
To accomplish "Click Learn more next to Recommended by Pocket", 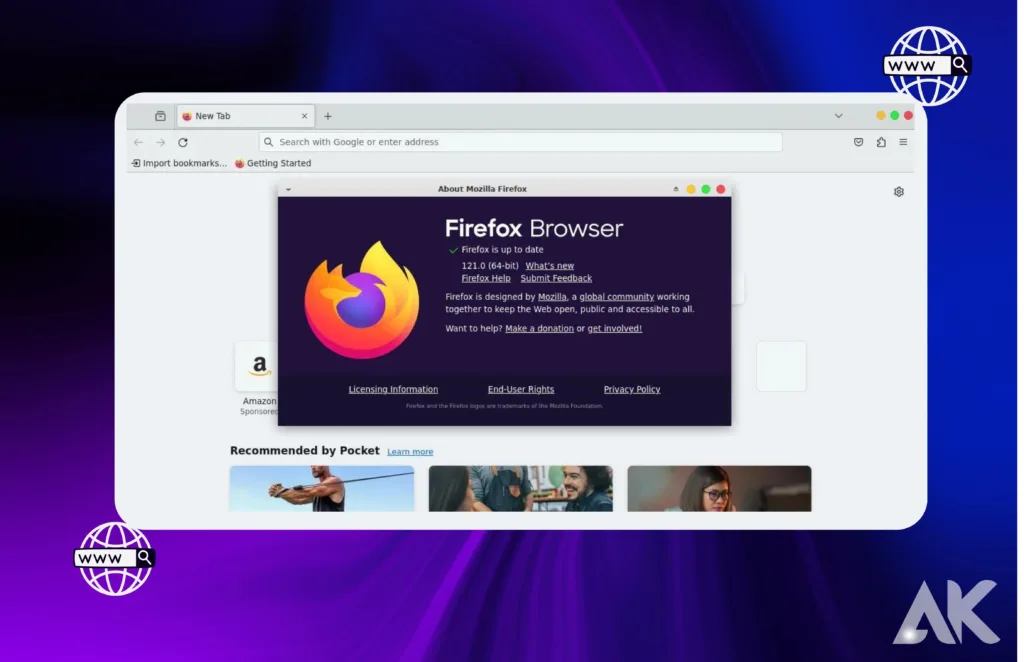I will tap(410, 451).
